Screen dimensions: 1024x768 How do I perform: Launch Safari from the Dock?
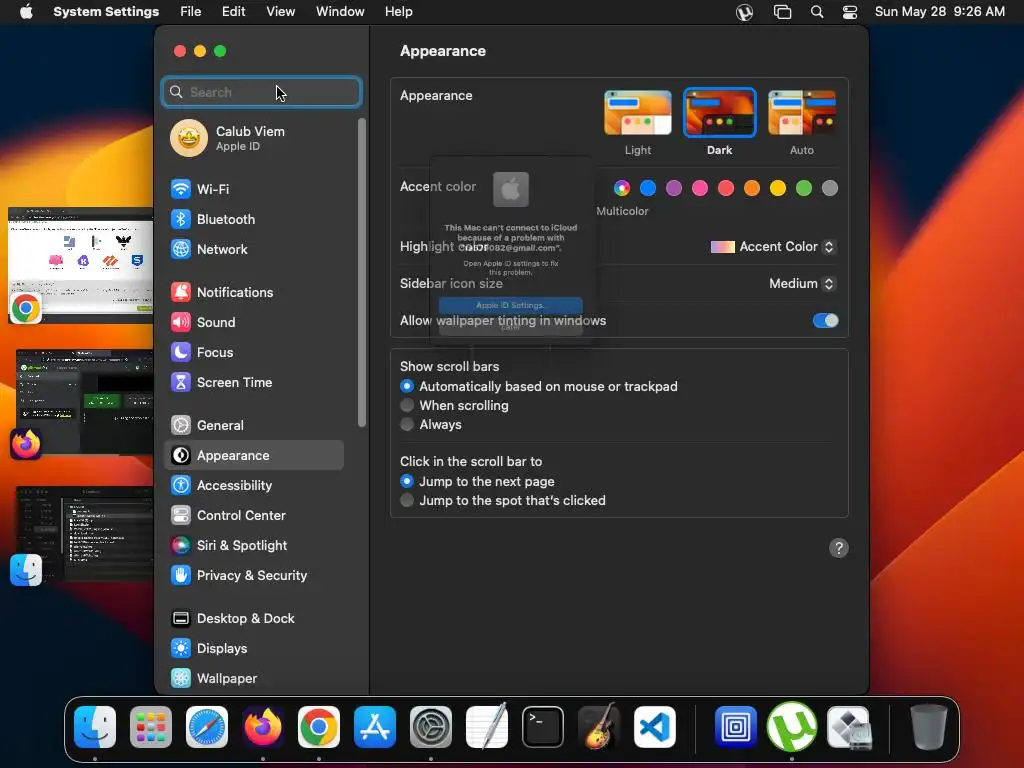pos(207,727)
